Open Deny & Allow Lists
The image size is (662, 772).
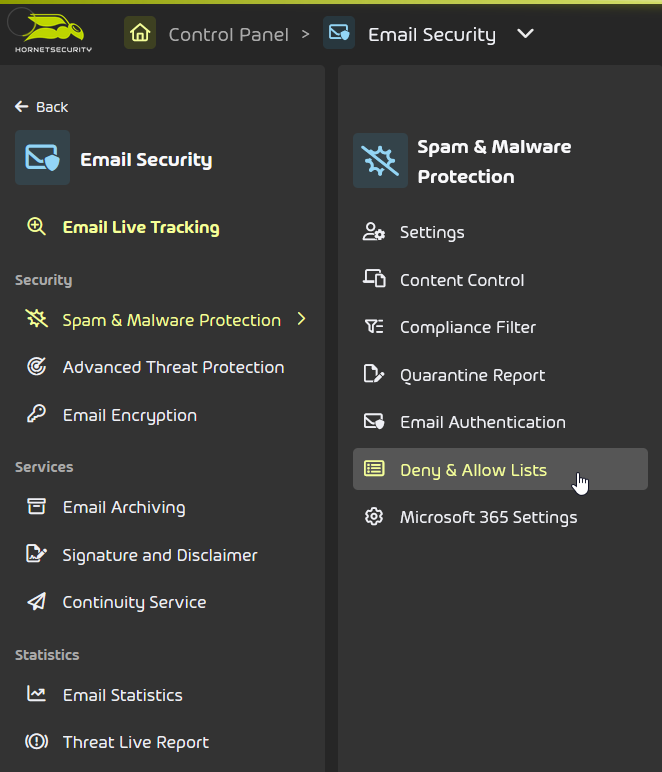tap(500, 469)
